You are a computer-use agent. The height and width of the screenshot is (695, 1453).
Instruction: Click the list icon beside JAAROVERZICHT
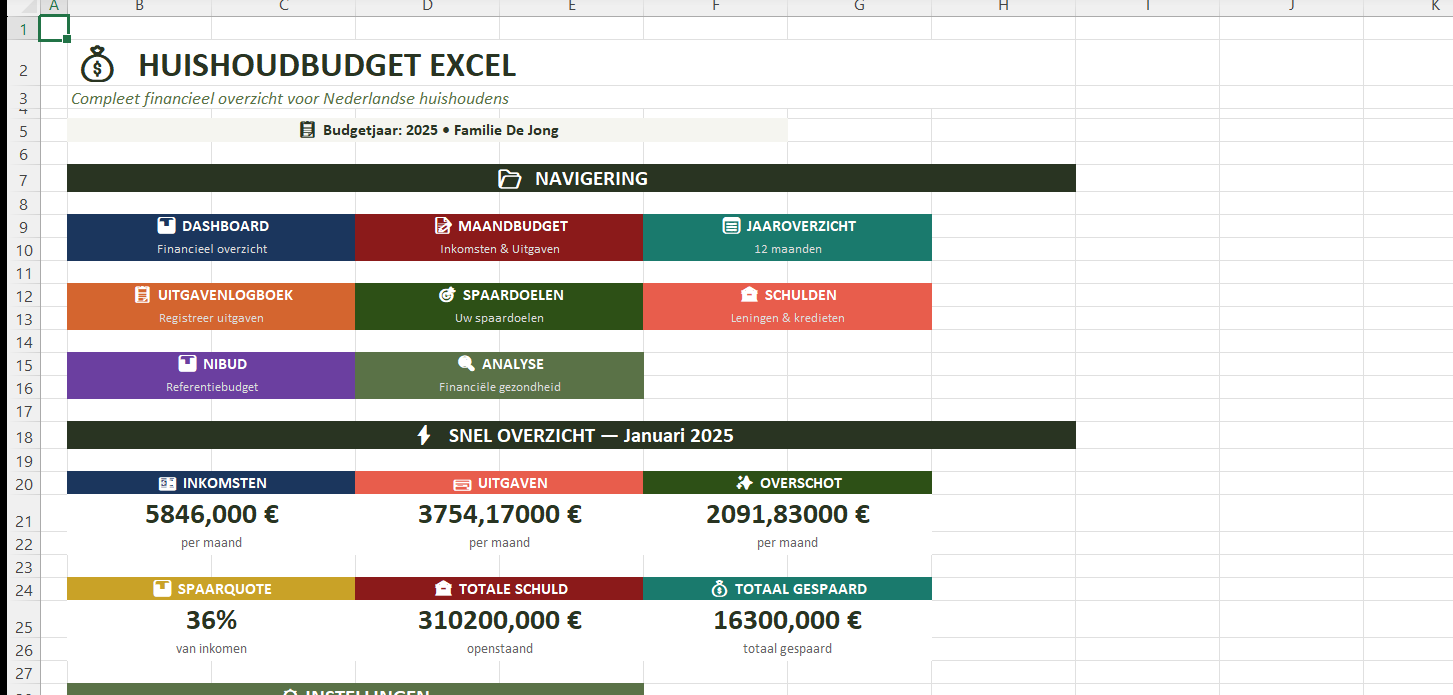731,226
